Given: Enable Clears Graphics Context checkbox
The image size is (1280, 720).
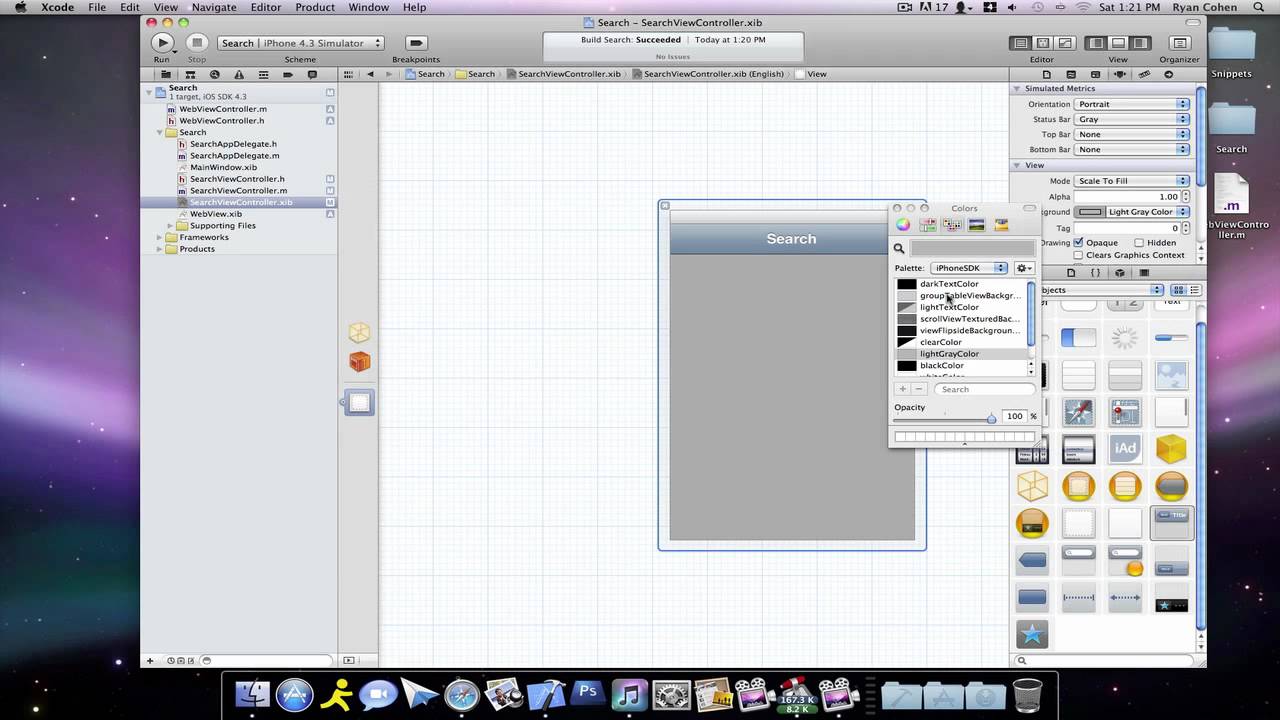Looking at the screenshot, I should point(1078,255).
